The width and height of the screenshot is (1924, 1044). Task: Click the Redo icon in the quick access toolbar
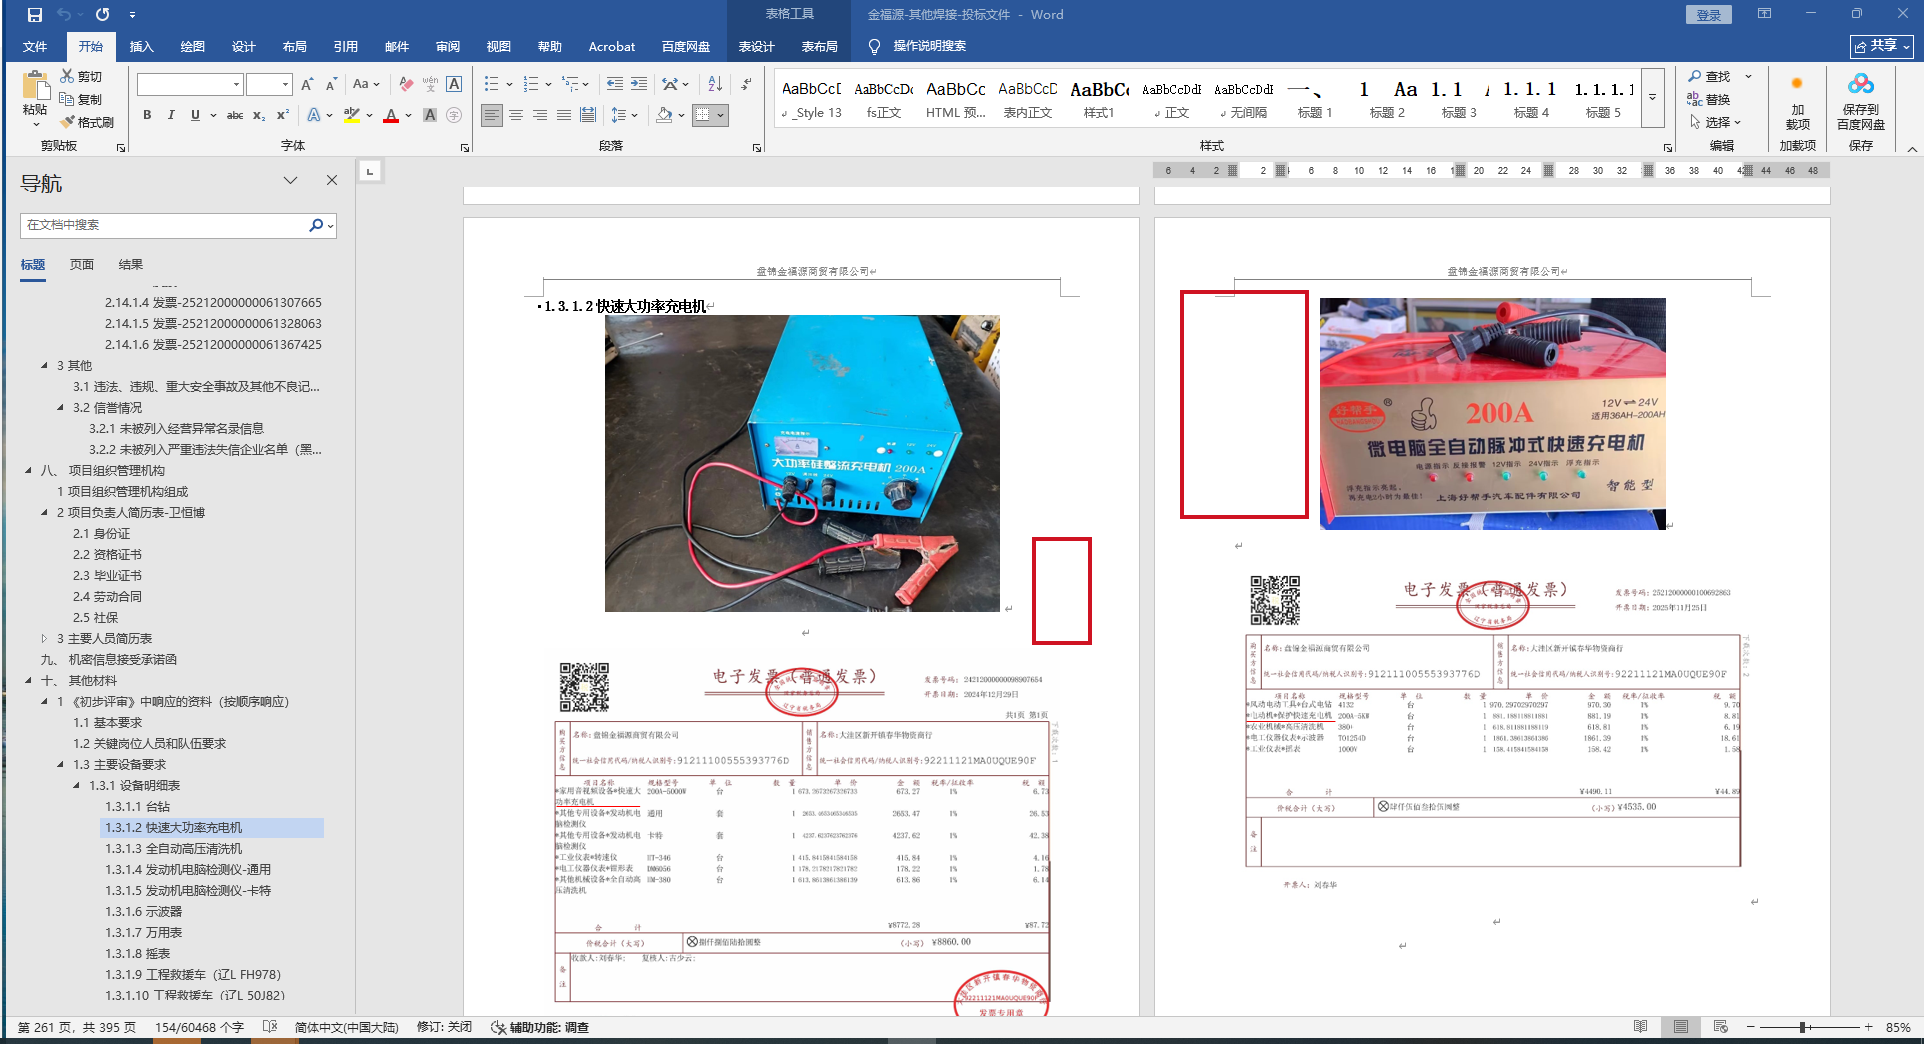[x=102, y=15]
